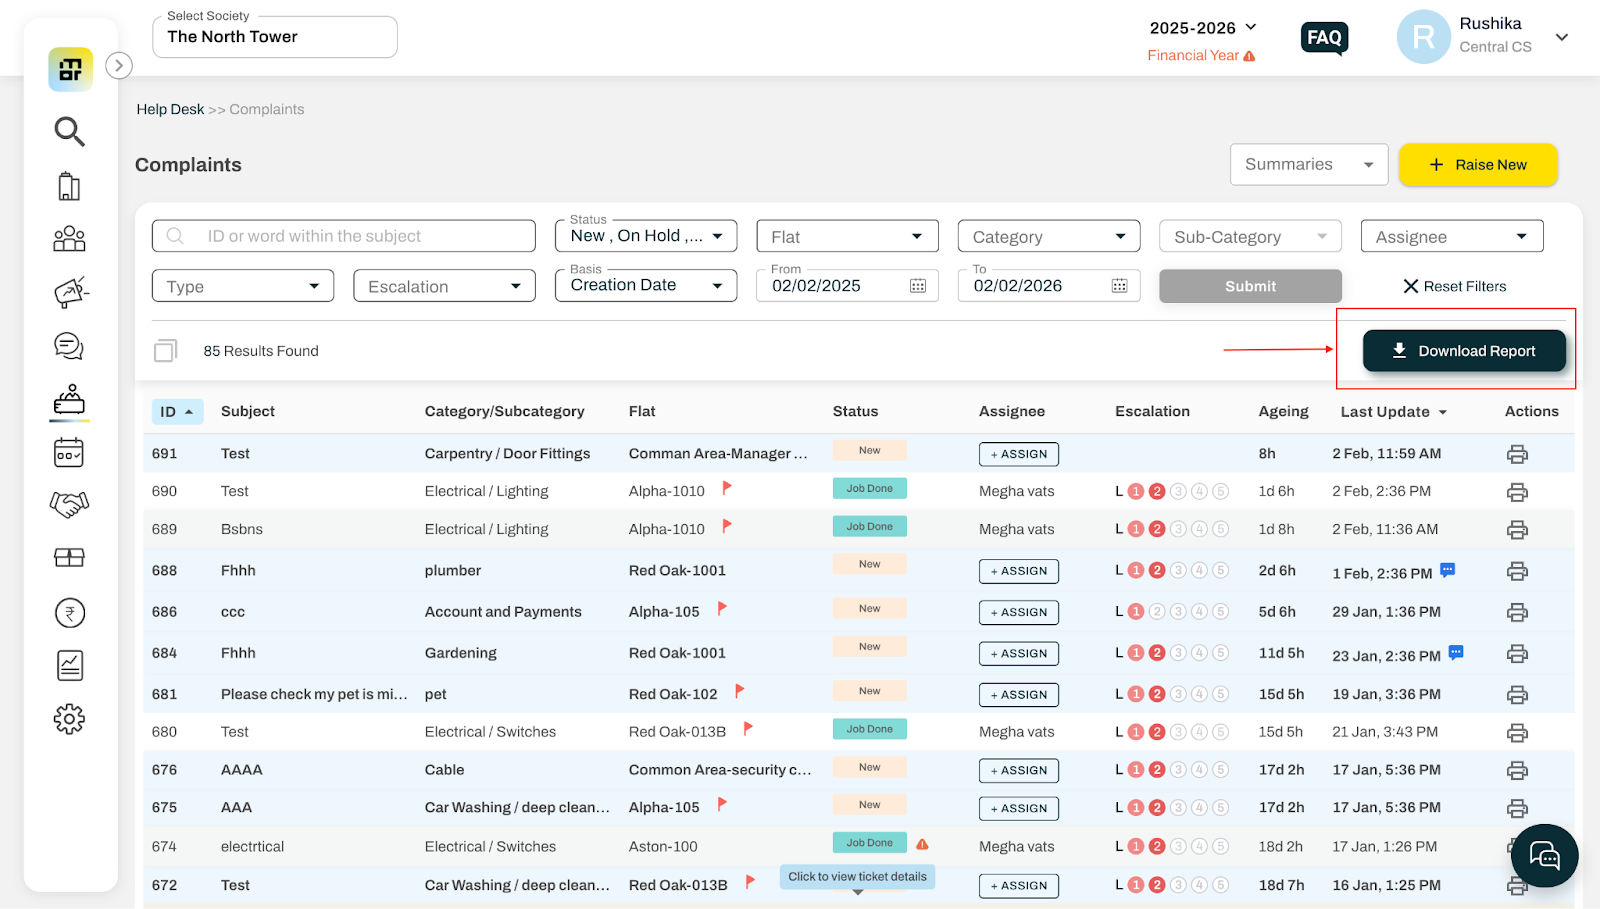
Task: Expand the sidebar with the arrow toggle
Action: (x=119, y=66)
